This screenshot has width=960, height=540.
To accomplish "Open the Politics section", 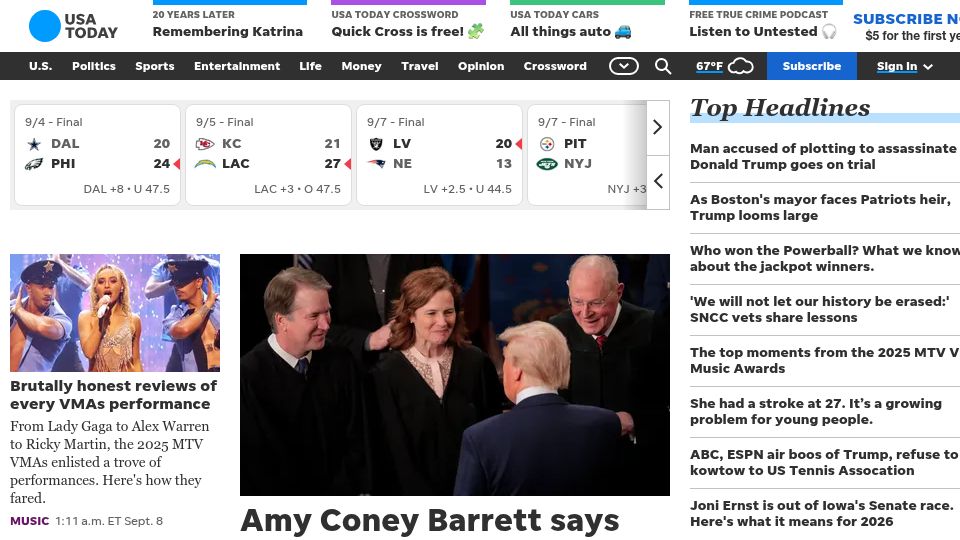I will 94,66.
